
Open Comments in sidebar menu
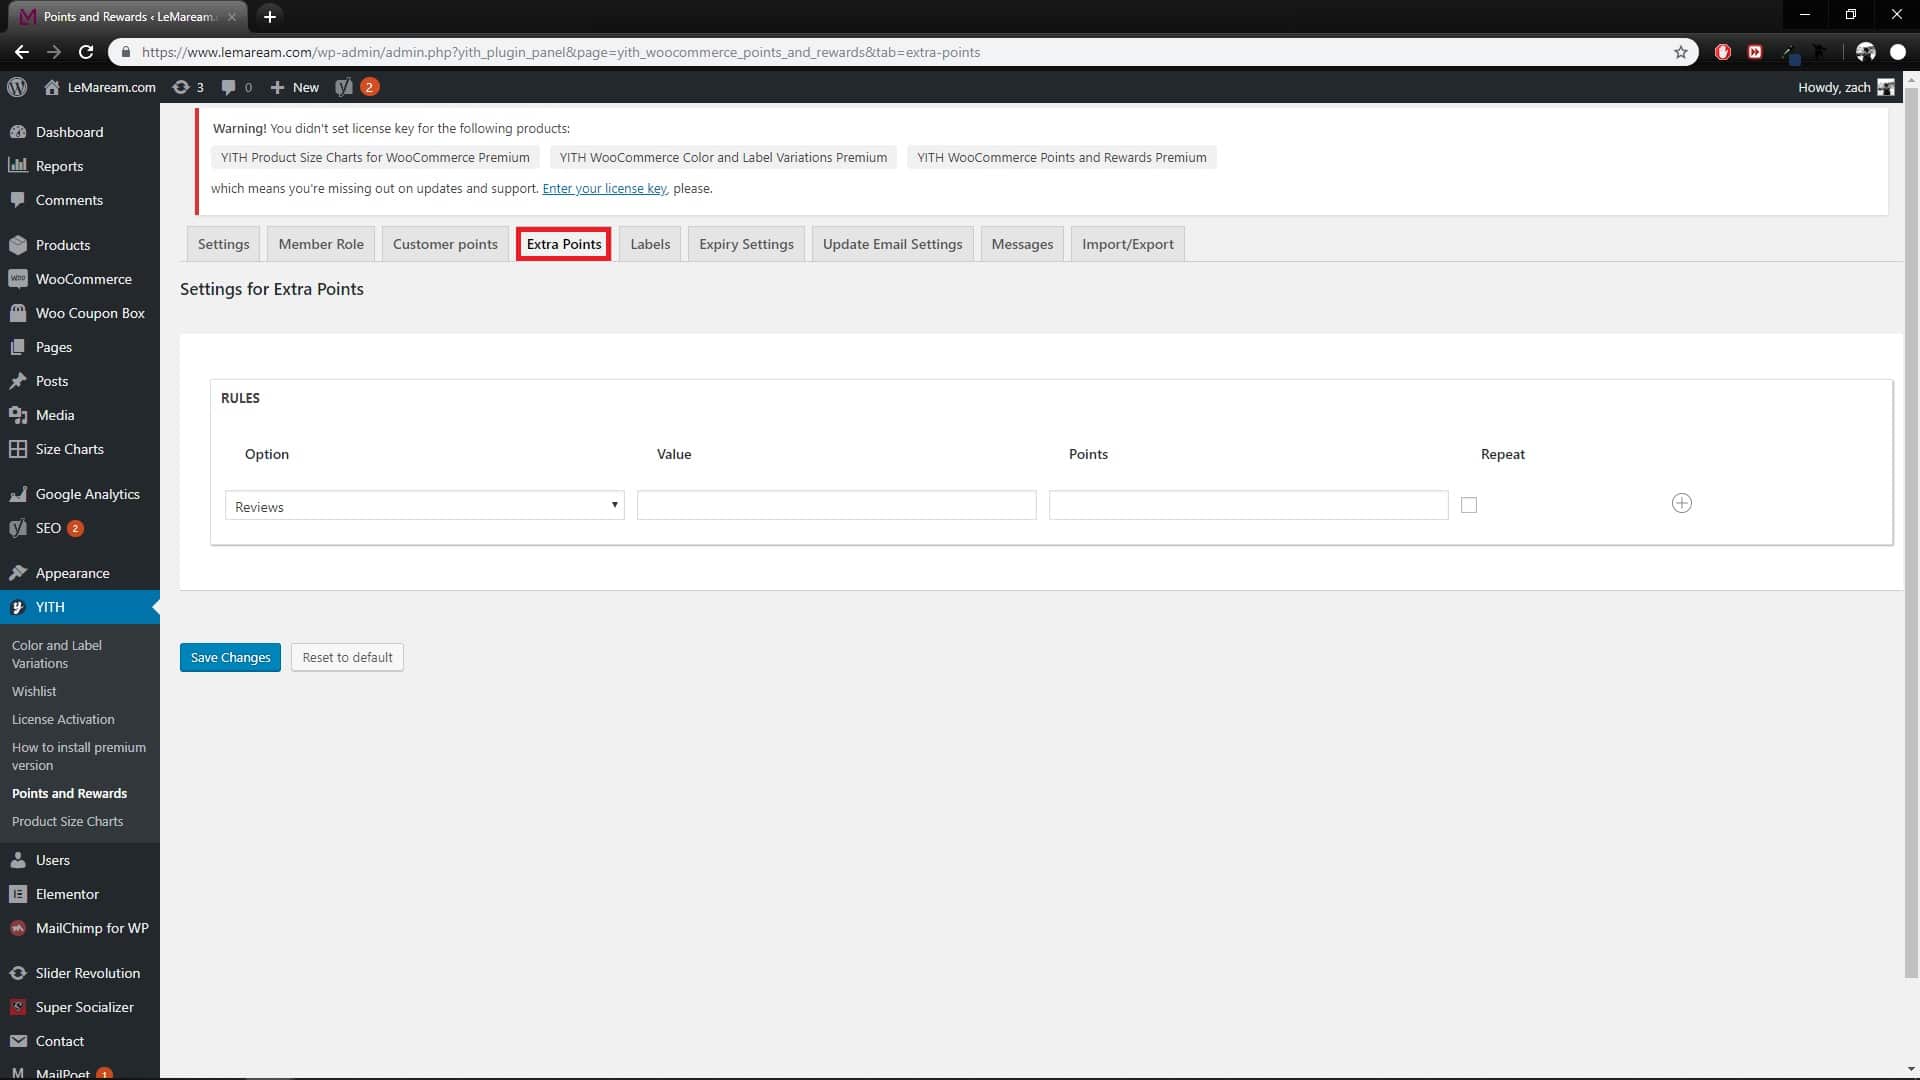(x=80, y=200)
